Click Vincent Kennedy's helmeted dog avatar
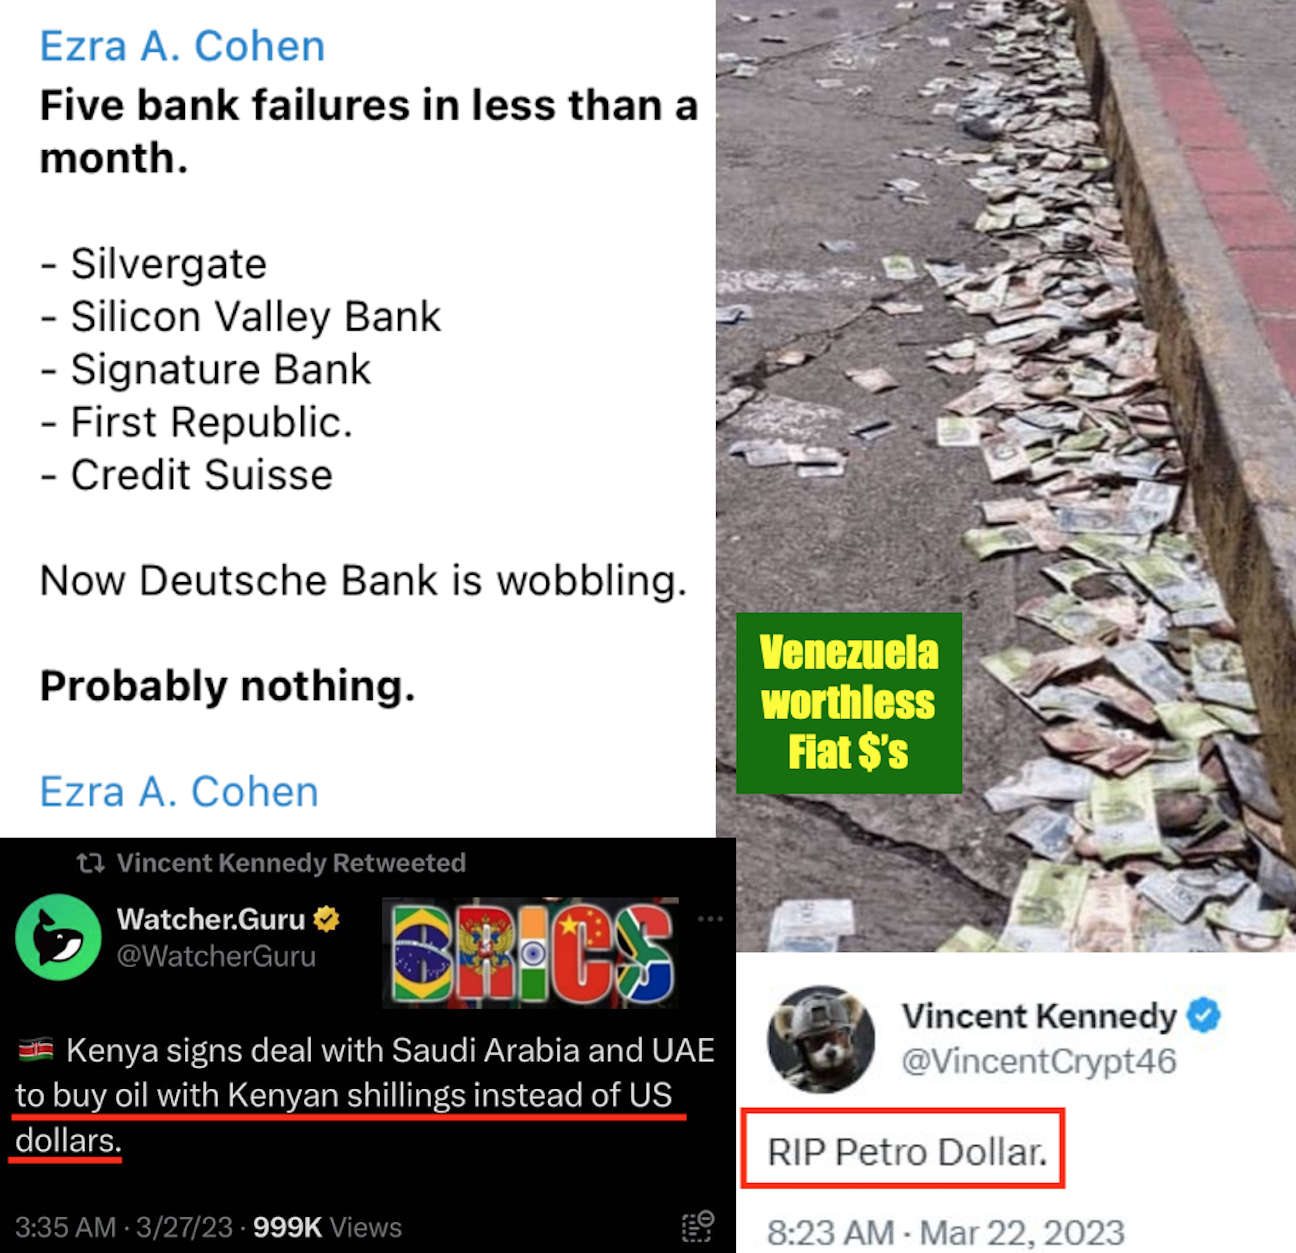1296x1253 pixels. 821,1039
